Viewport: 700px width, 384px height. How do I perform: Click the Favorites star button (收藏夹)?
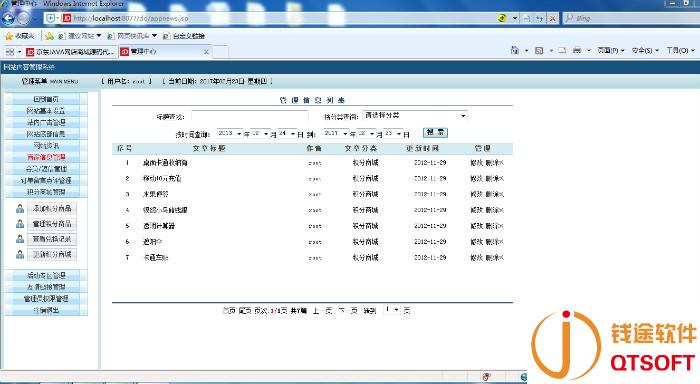[x=20, y=36]
